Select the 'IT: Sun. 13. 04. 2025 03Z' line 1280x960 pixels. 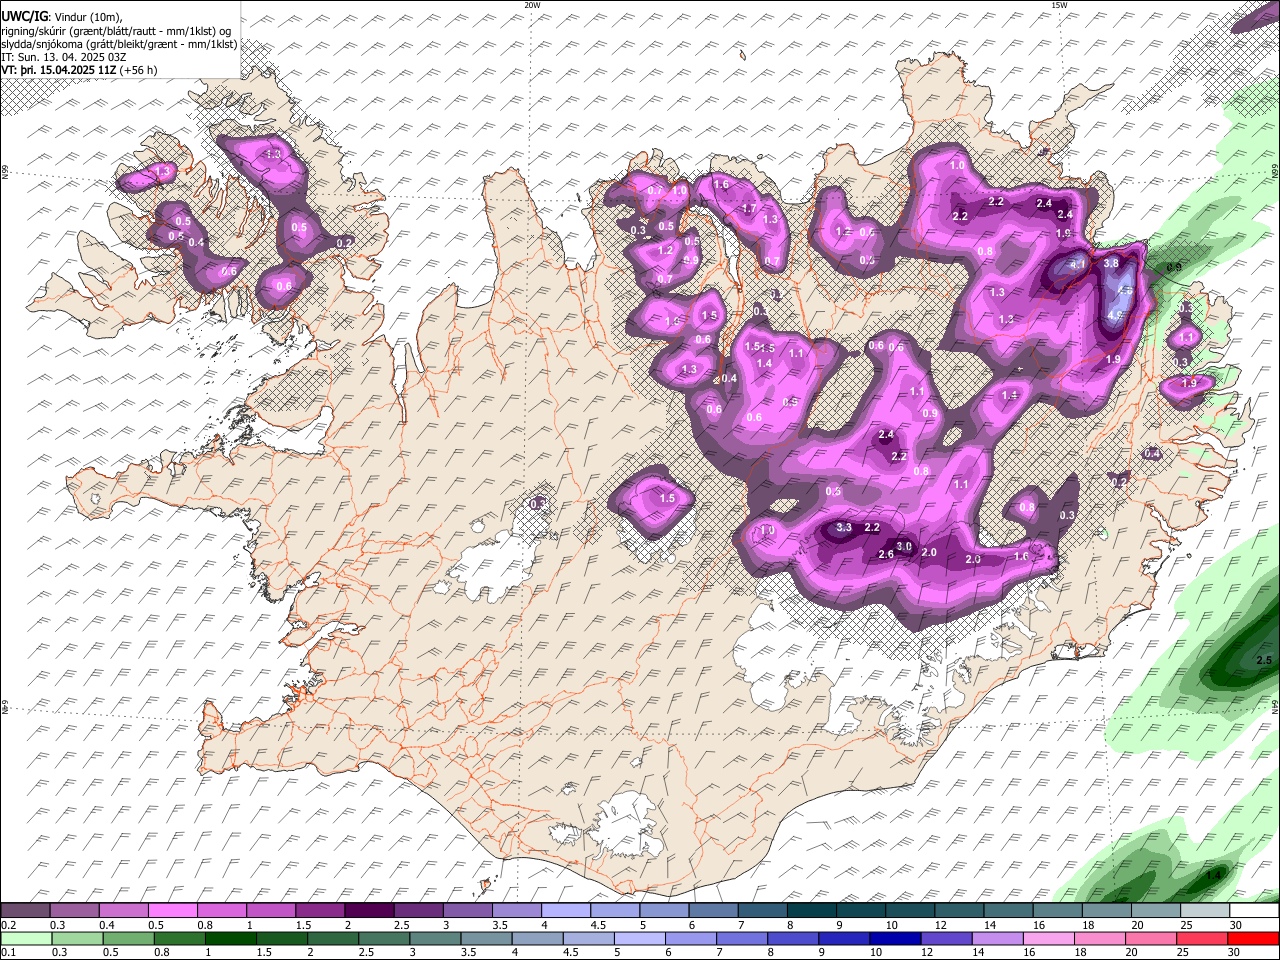[x=65, y=57]
